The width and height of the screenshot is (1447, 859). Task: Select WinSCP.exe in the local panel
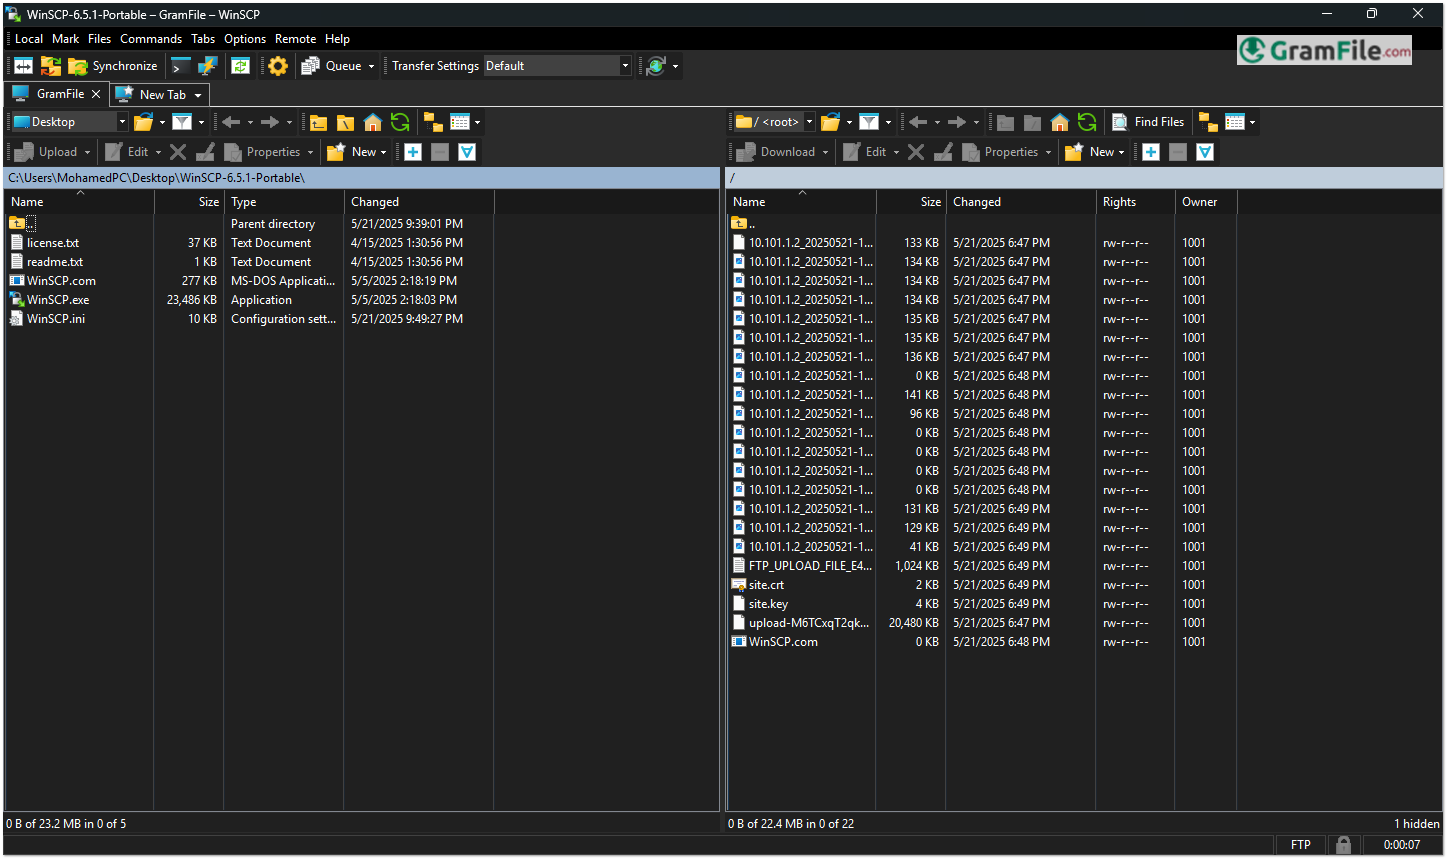(58, 300)
